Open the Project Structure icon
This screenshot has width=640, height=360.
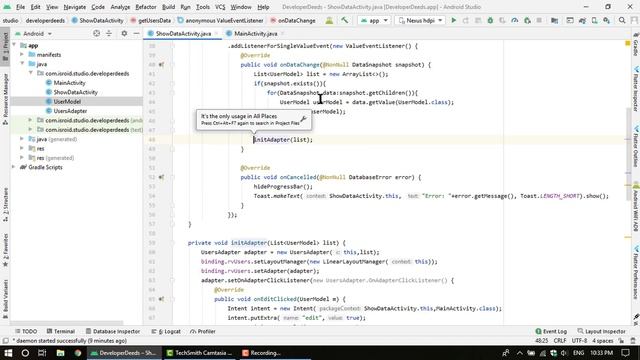coord(554,20)
